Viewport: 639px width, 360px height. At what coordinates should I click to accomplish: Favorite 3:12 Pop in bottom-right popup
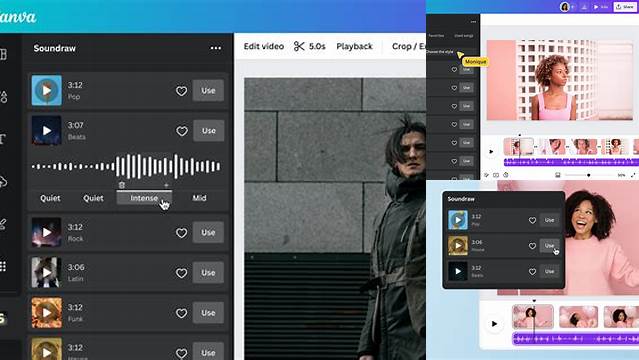tap(532, 220)
